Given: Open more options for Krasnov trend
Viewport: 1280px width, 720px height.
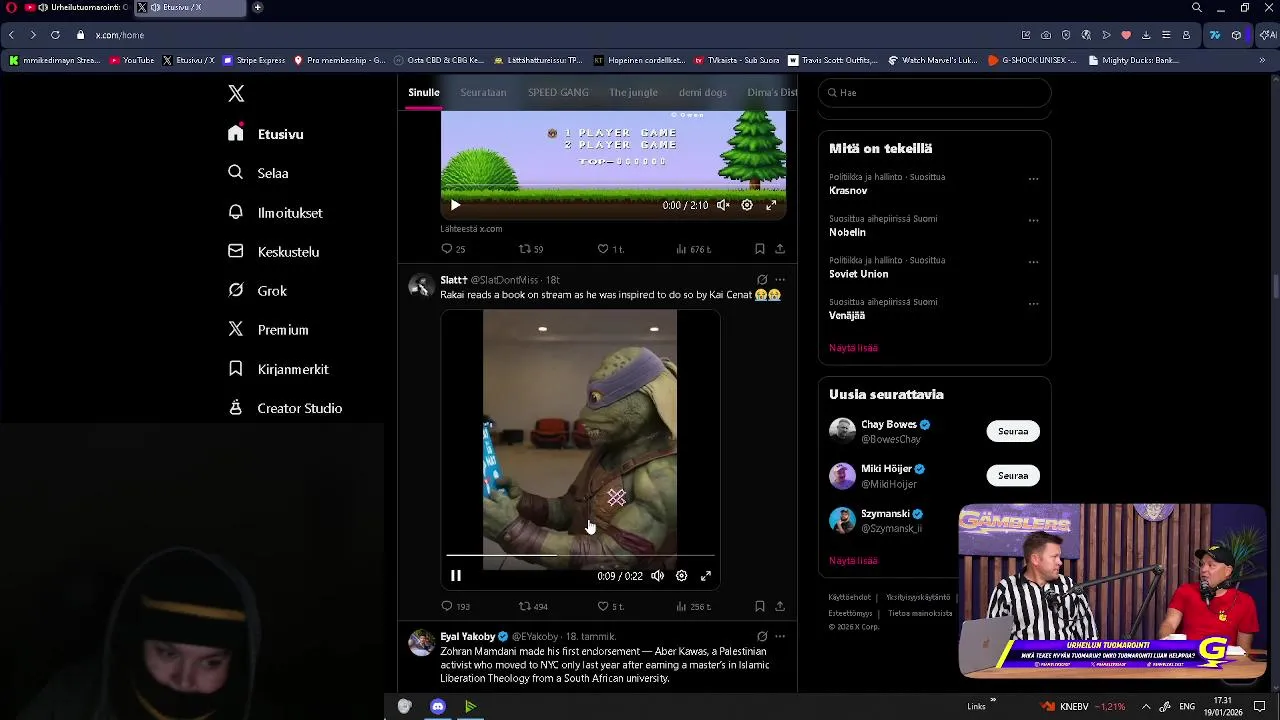Looking at the screenshot, I should point(1033,179).
